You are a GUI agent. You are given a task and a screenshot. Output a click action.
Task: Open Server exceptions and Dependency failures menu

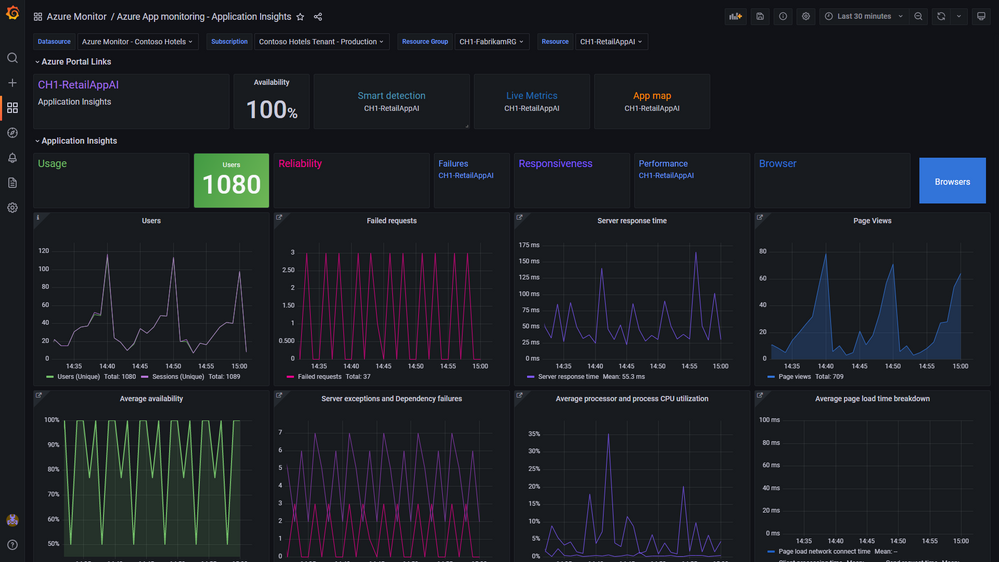coord(391,398)
